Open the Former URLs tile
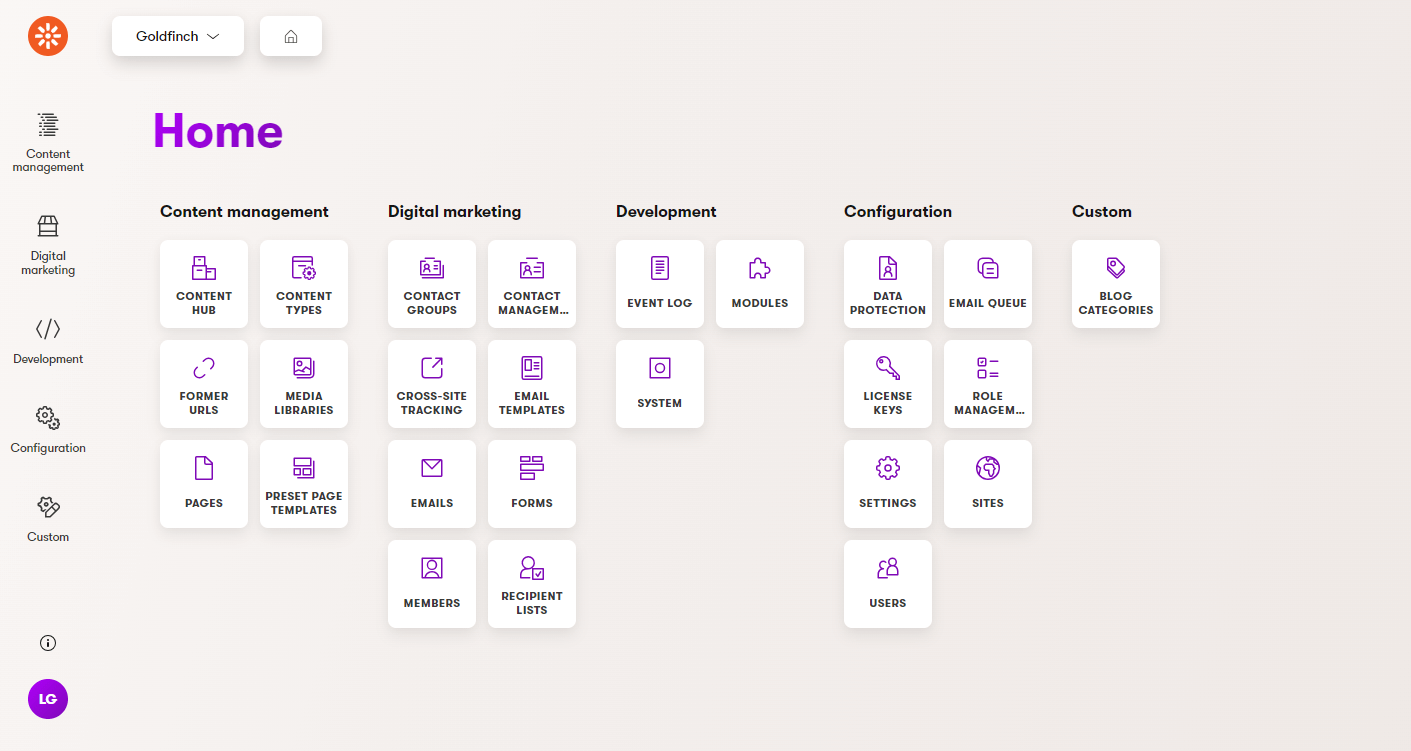Viewport: 1411px width, 751px height. [204, 384]
